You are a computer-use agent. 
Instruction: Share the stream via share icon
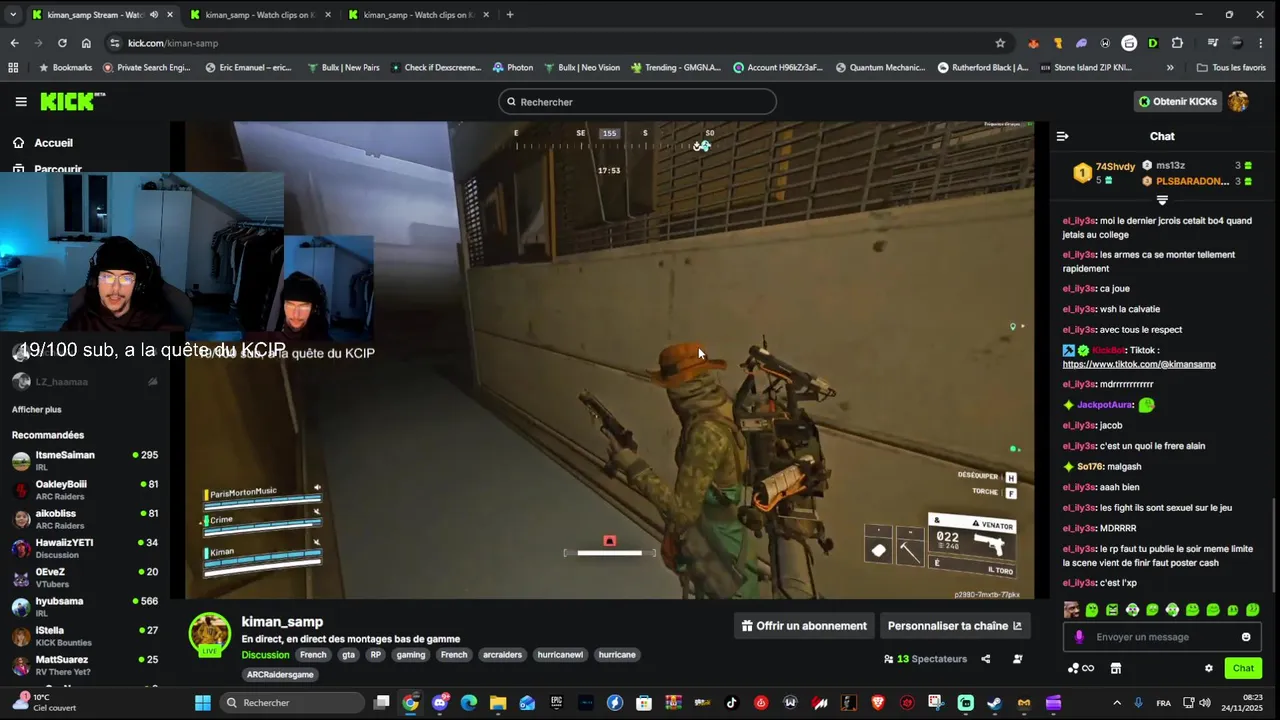click(985, 659)
